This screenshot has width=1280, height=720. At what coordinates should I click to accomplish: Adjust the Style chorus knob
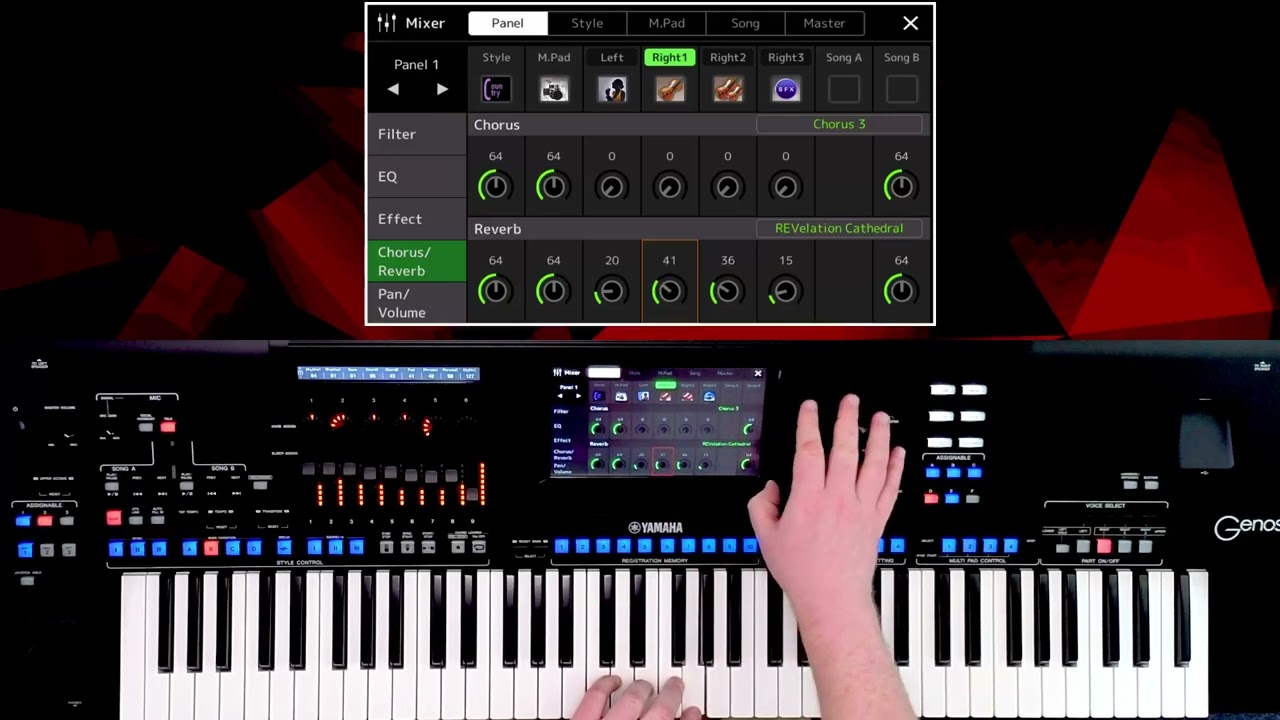pyautogui.click(x=496, y=186)
